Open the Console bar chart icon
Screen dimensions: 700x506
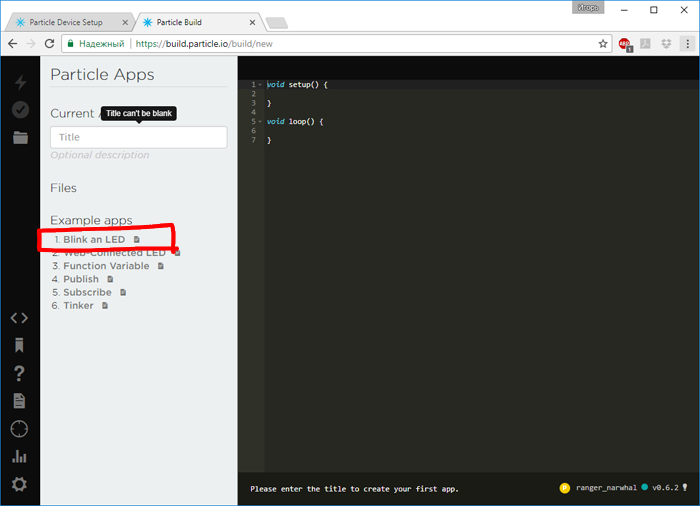[x=19, y=456]
